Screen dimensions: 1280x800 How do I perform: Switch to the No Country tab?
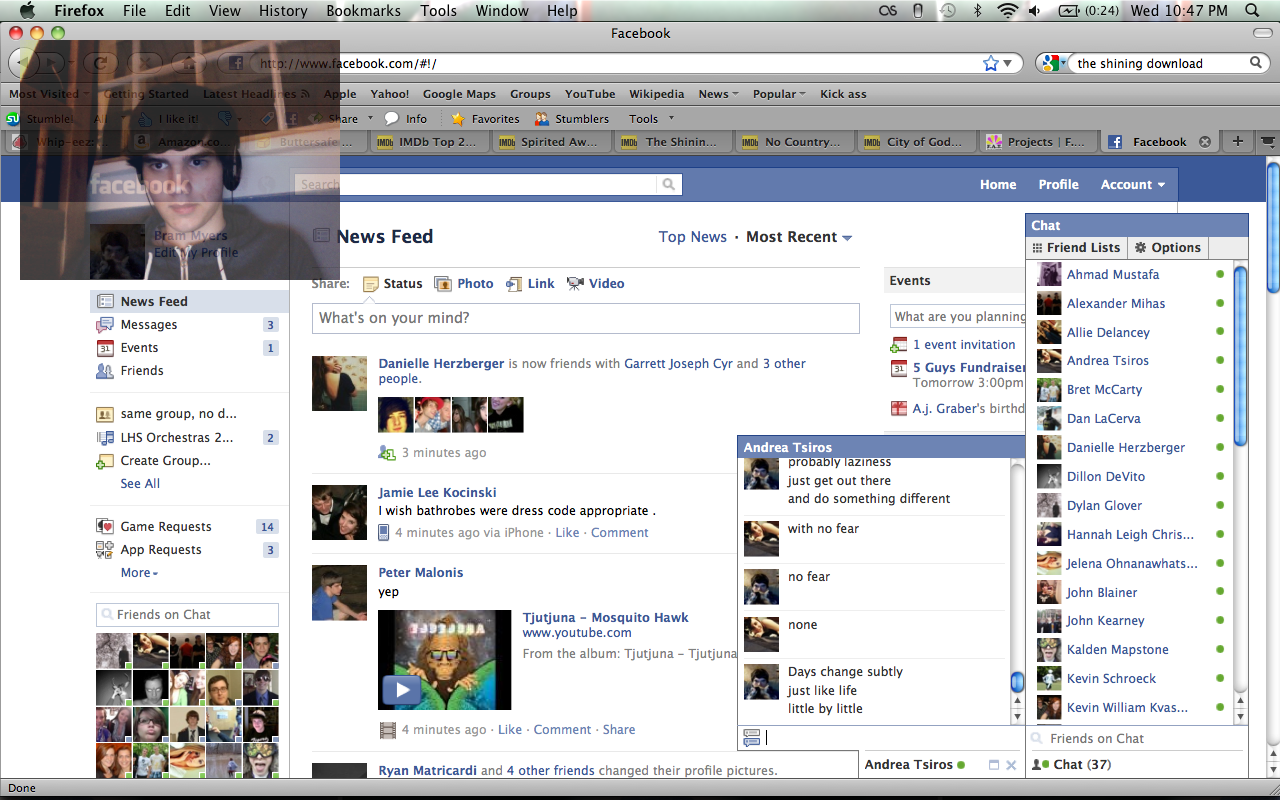point(794,142)
